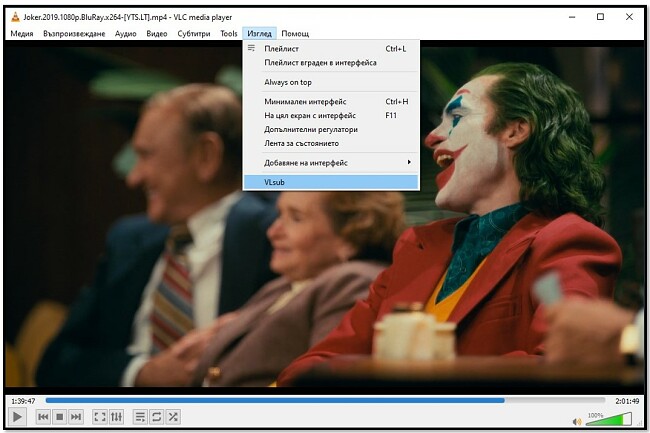The image size is (650, 433).
Task: Open the Медия menu
Action: [x=22, y=34]
